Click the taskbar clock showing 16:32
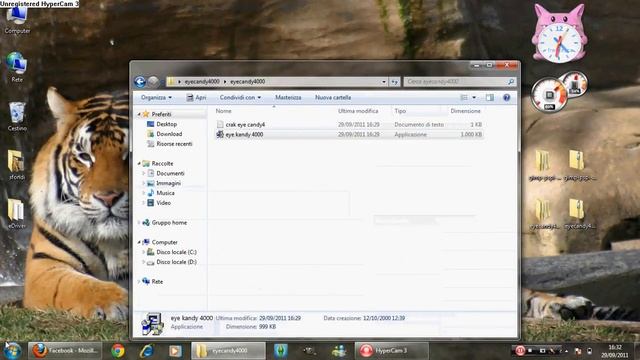This screenshot has height=360, width=640. click(x=615, y=351)
